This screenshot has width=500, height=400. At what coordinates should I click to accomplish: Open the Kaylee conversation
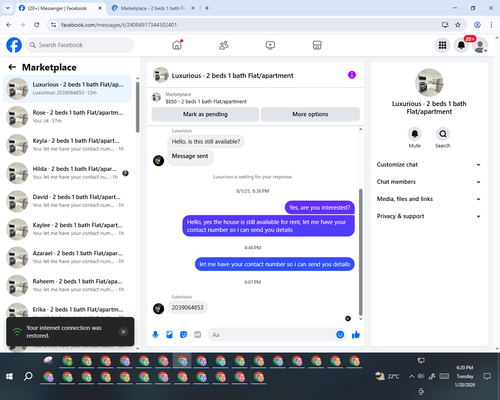(67, 229)
